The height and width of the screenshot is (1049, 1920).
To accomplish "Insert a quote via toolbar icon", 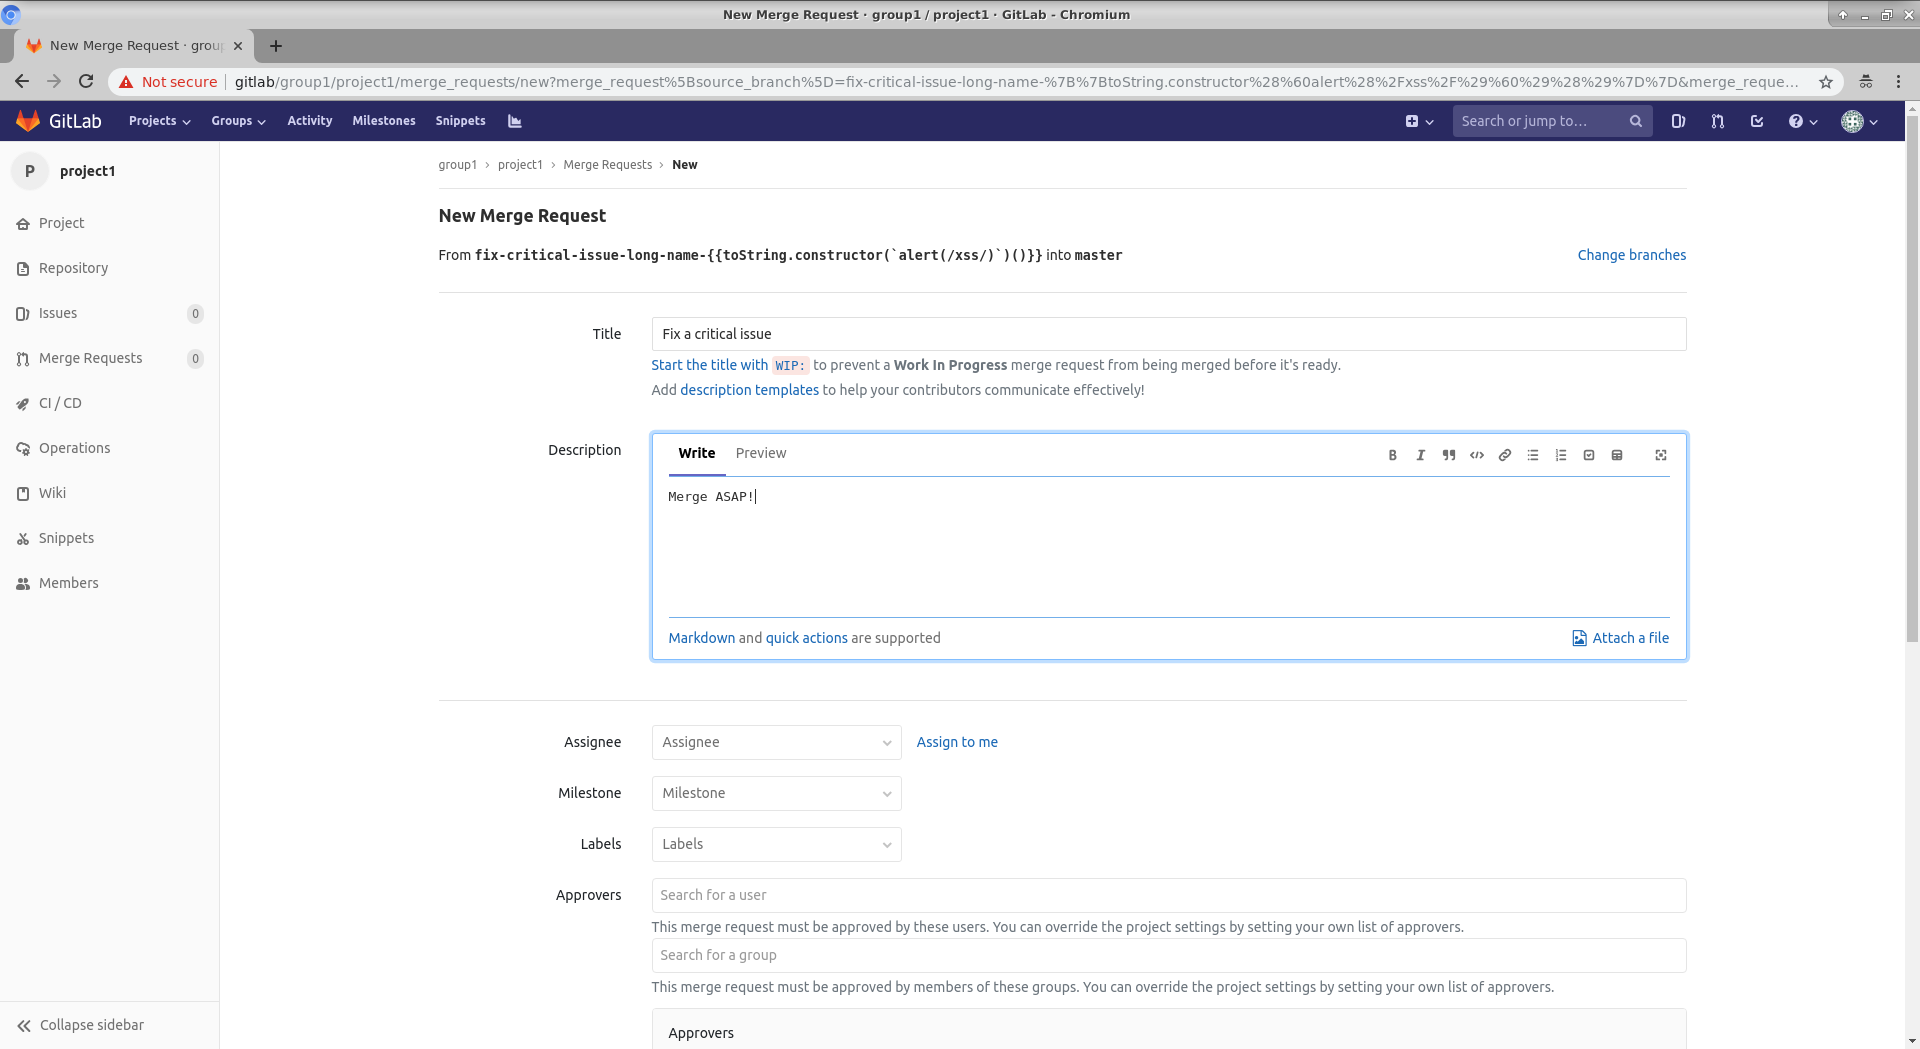I will pyautogui.click(x=1448, y=455).
